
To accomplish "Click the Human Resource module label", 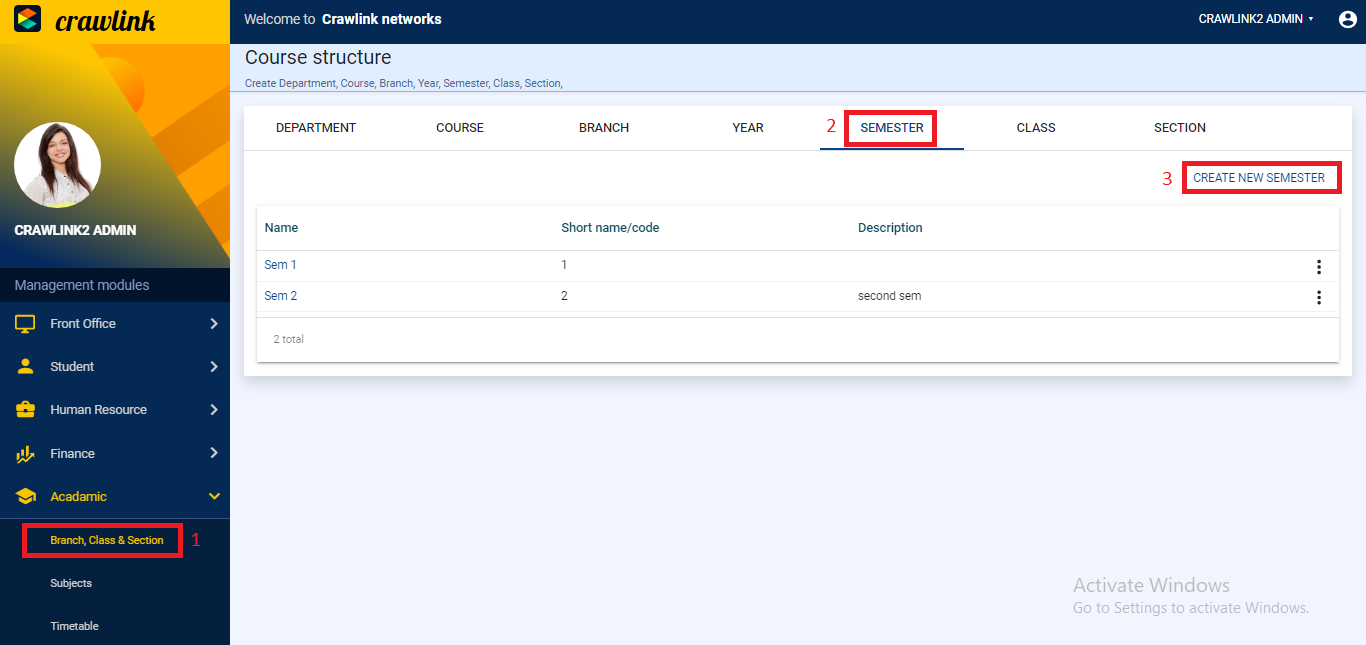I will click(98, 410).
